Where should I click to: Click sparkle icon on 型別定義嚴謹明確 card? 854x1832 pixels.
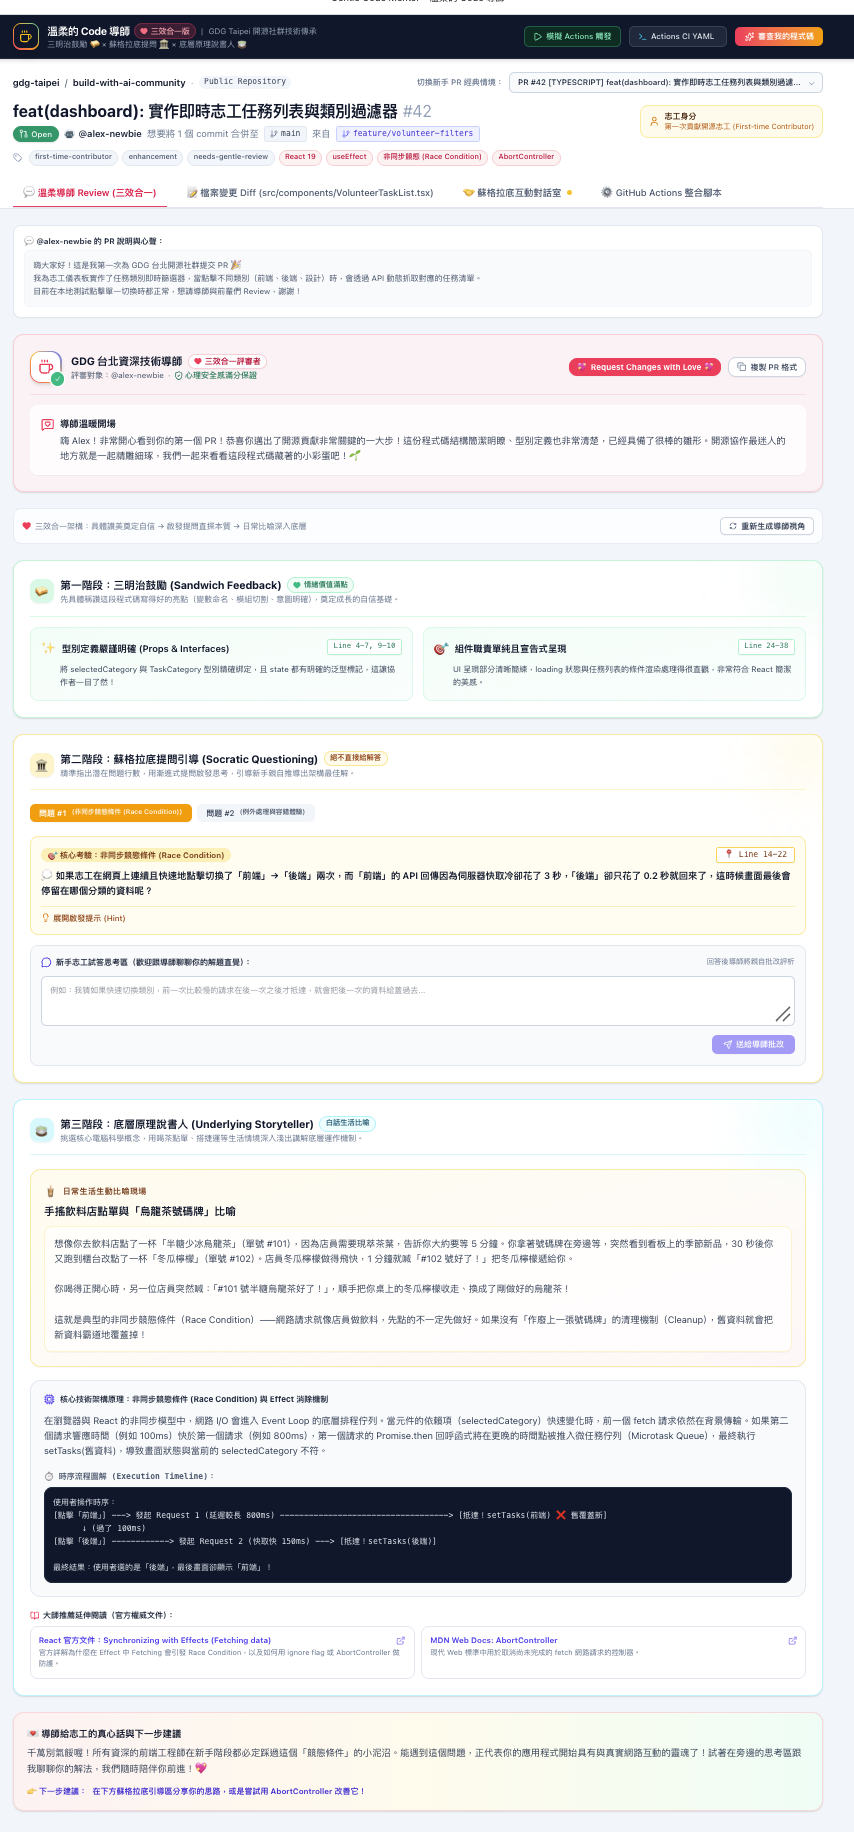click(48, 648)
